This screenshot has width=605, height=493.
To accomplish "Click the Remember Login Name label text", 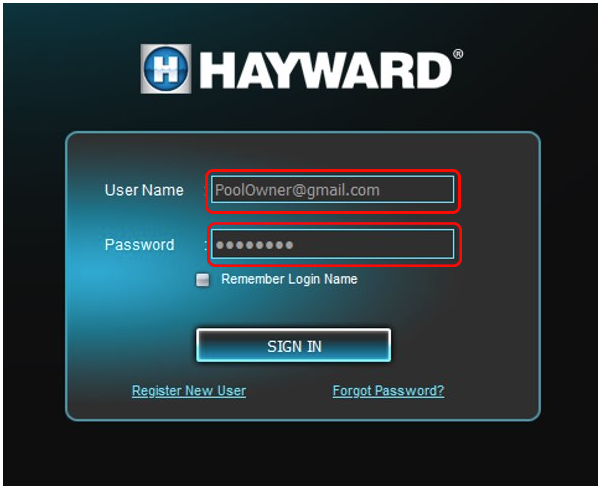I will pyautogui.click(x=291, y=280).
